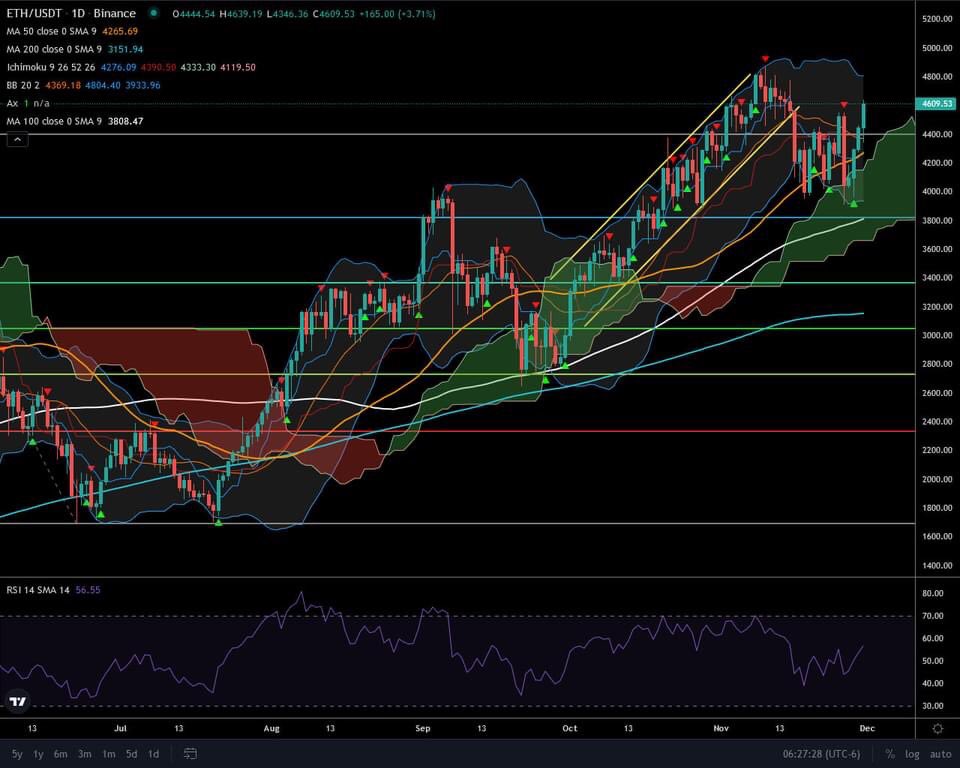960x768 pixels.
Task: Toggle the auto scale option
Action: pos(940,754)
